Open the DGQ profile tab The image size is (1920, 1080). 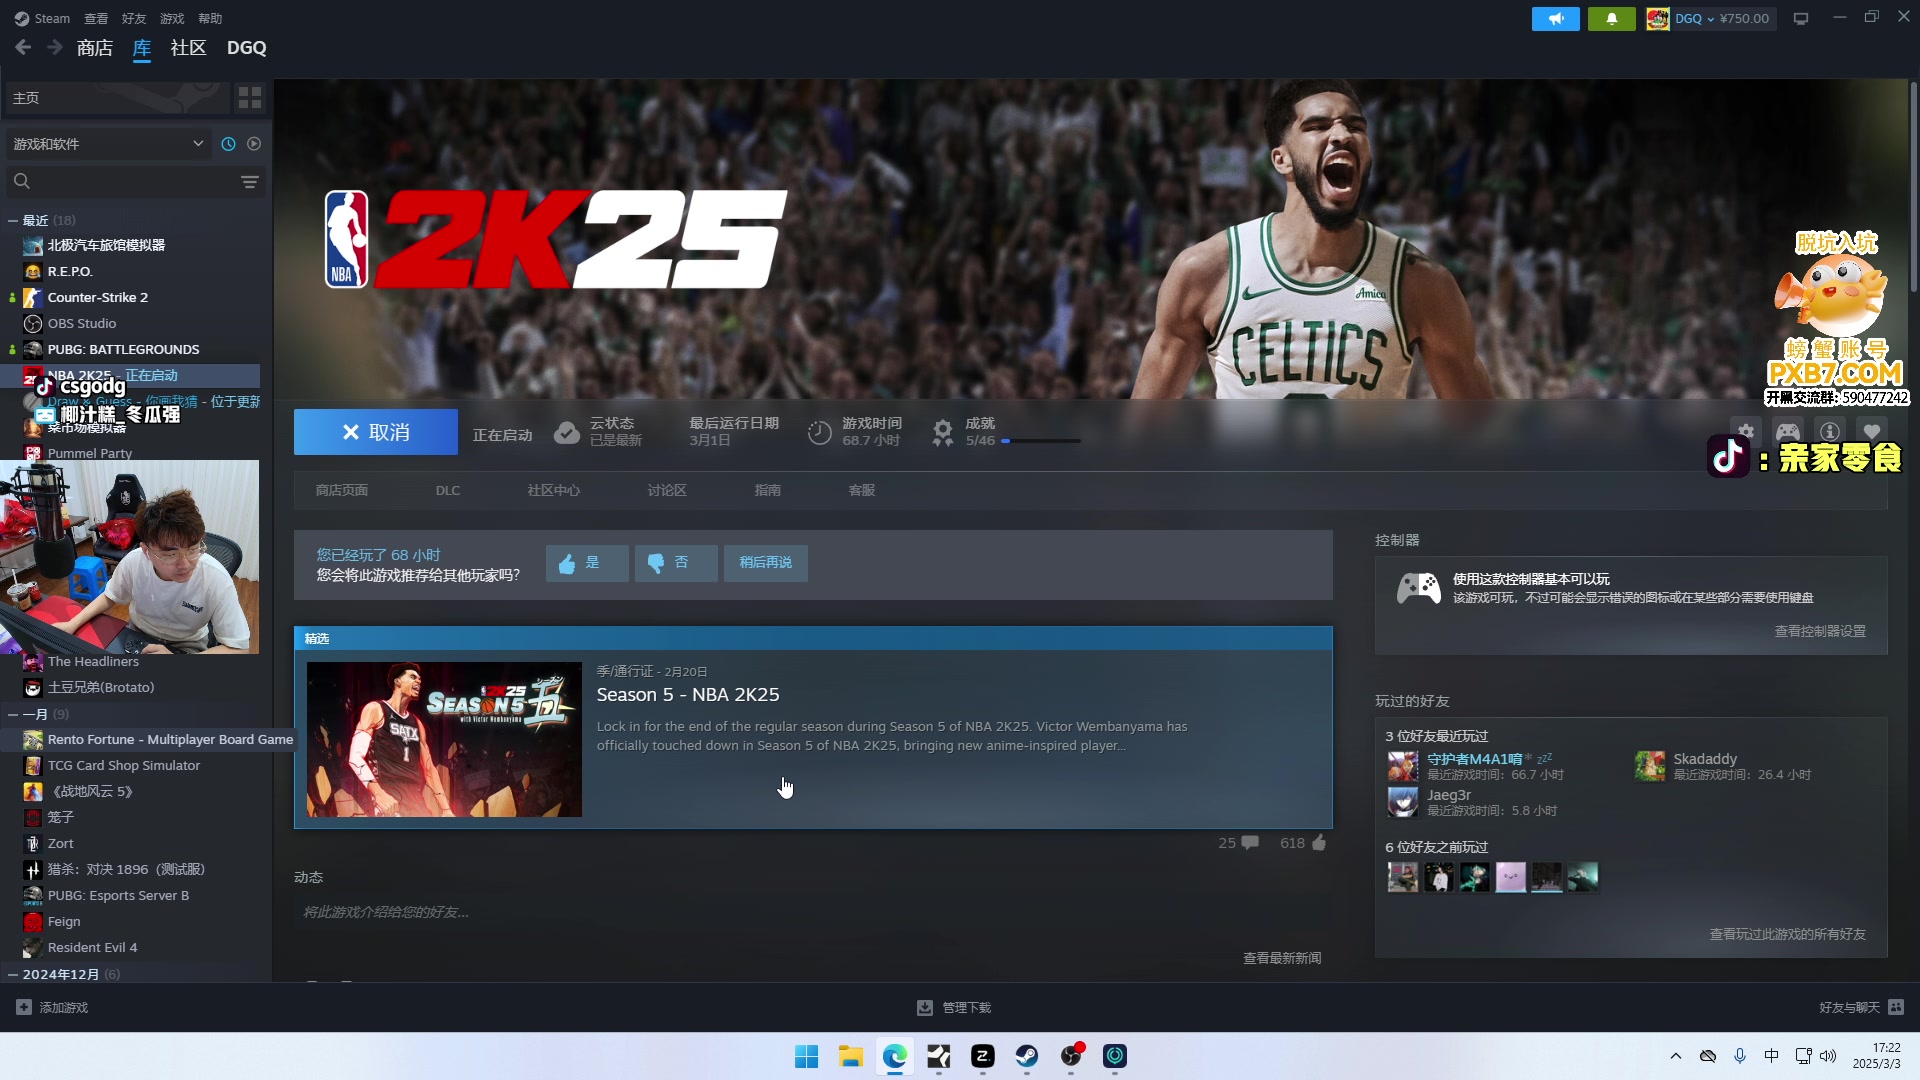246,47
